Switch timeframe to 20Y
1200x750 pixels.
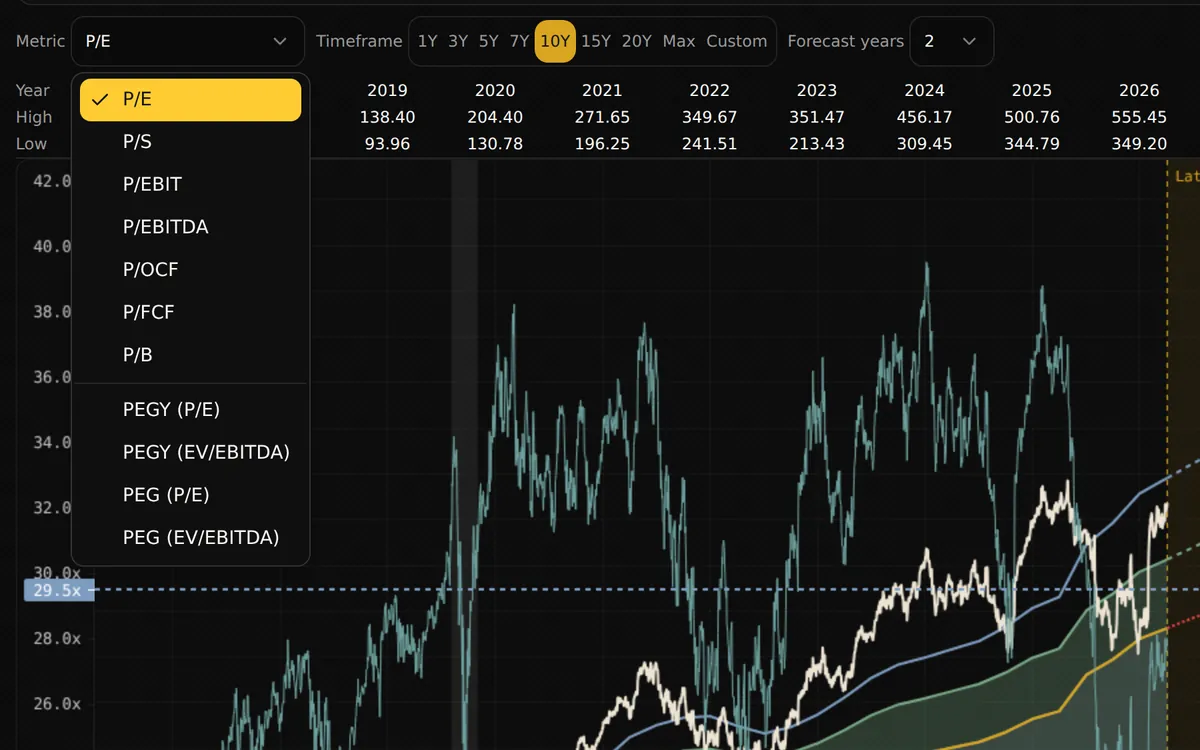(x=637, y=41)
